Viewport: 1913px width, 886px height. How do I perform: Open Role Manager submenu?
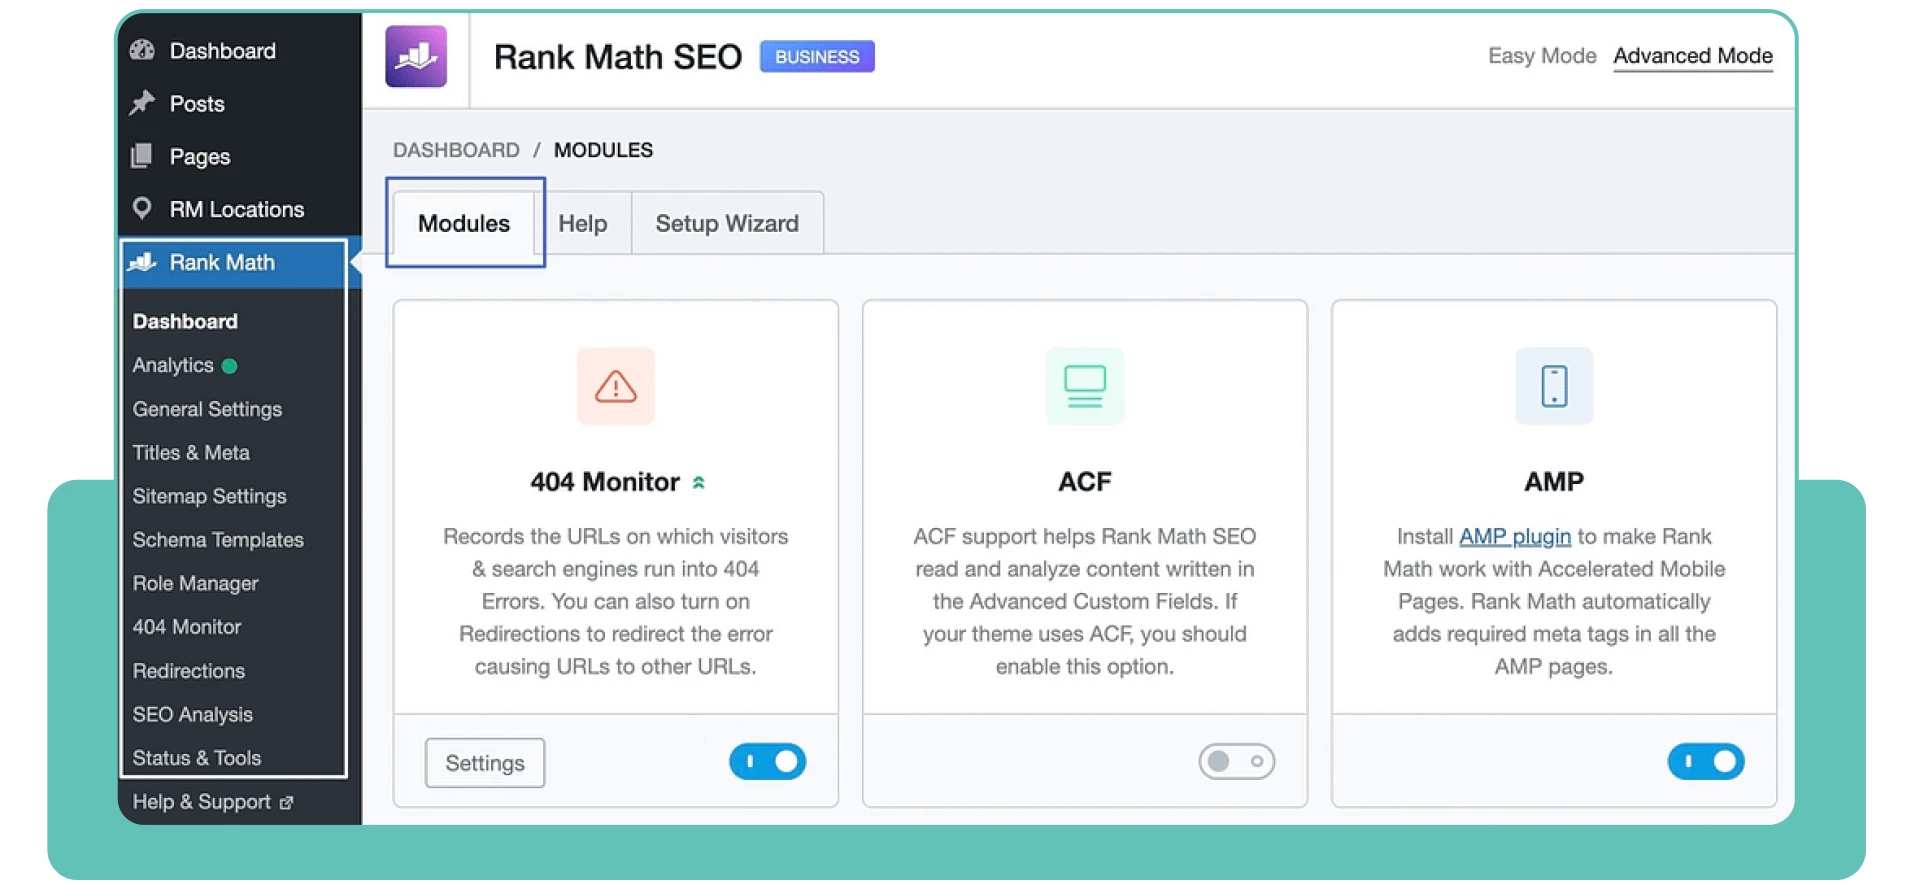pos(195,583)
